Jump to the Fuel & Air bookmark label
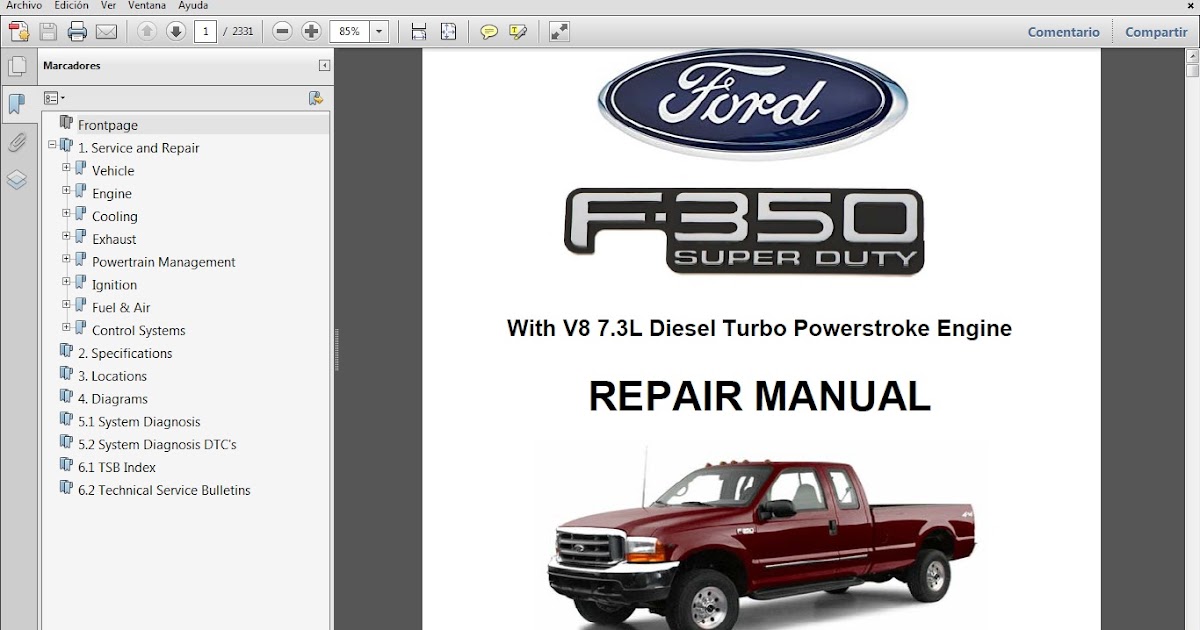 (x=121, y=308)
